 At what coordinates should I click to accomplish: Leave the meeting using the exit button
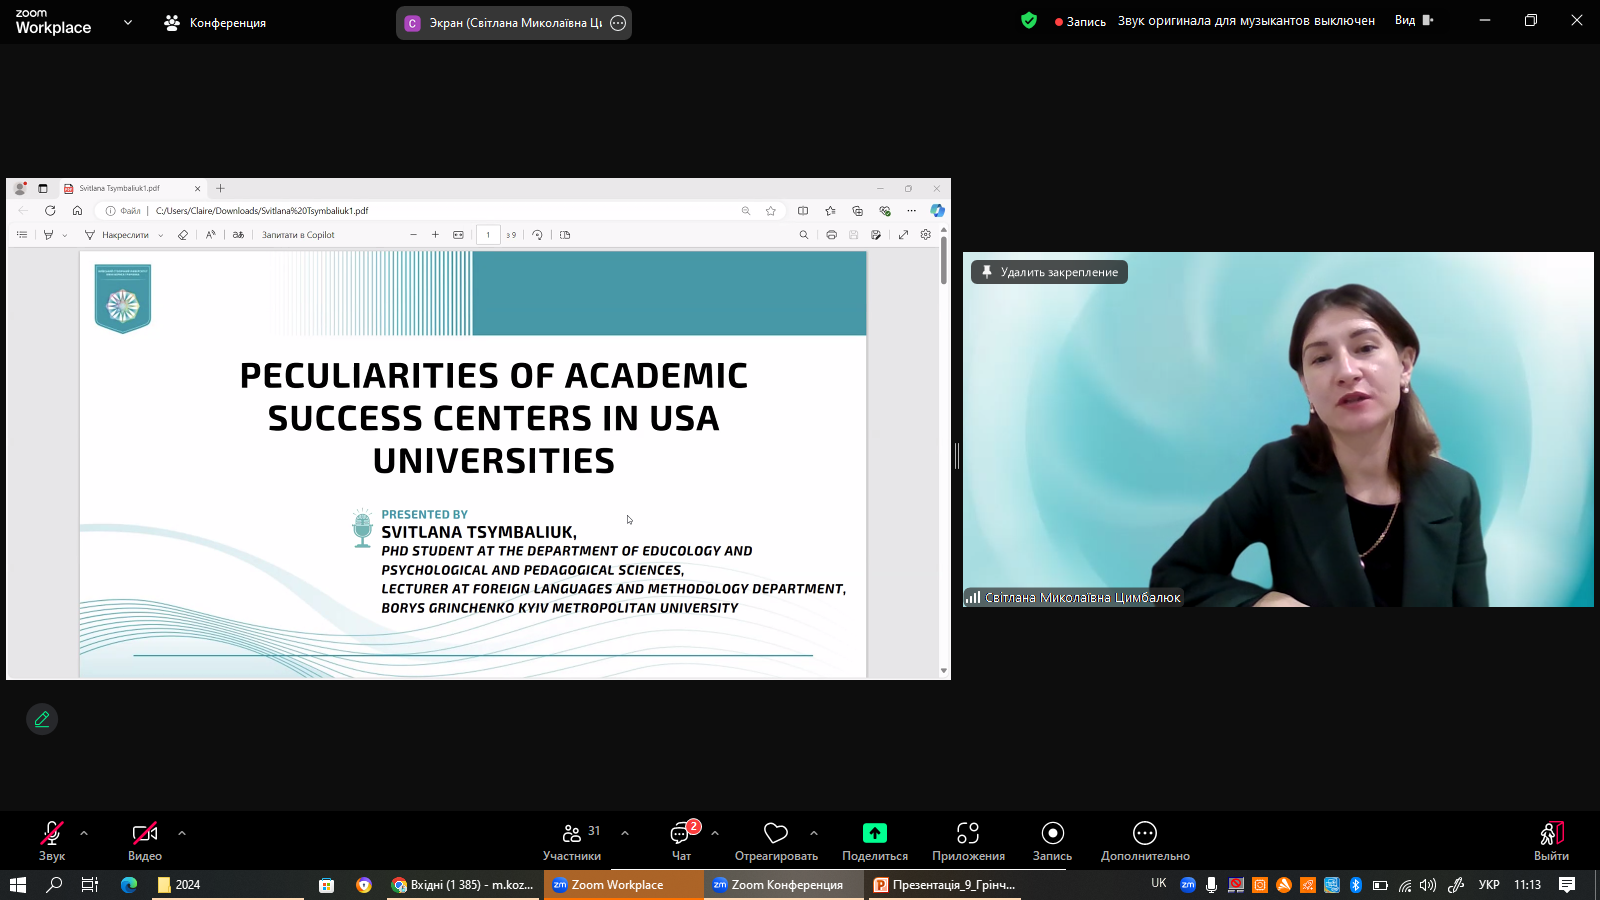tap(1551, 841)
